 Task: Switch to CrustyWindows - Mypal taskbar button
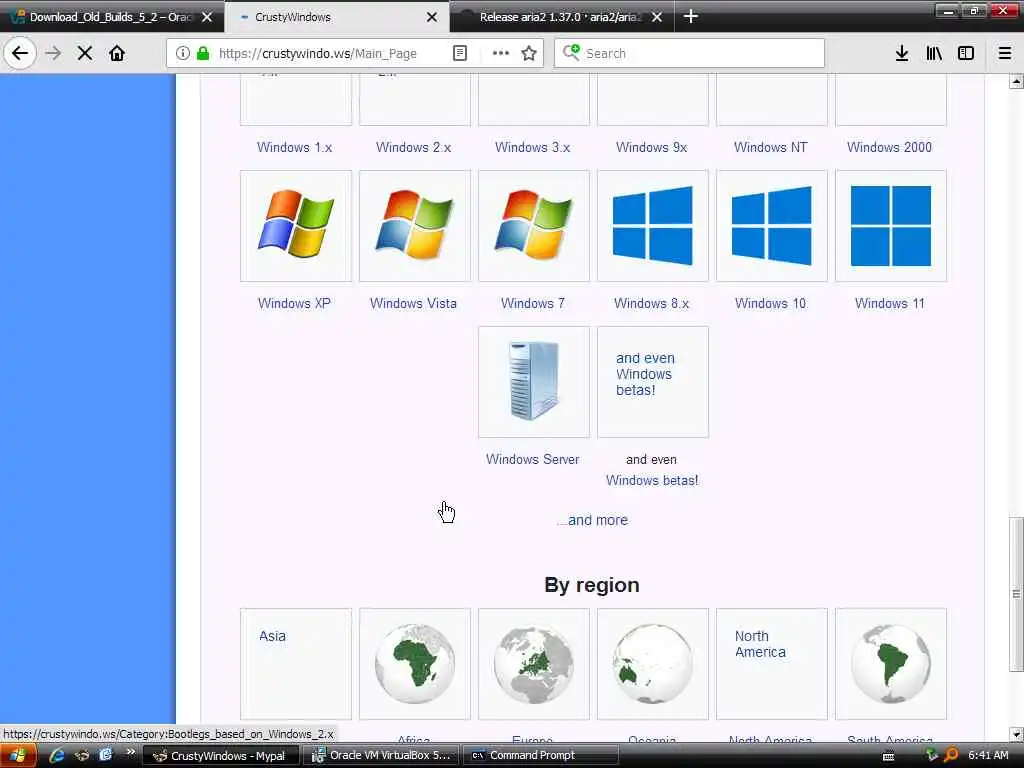tap(221, 756)
